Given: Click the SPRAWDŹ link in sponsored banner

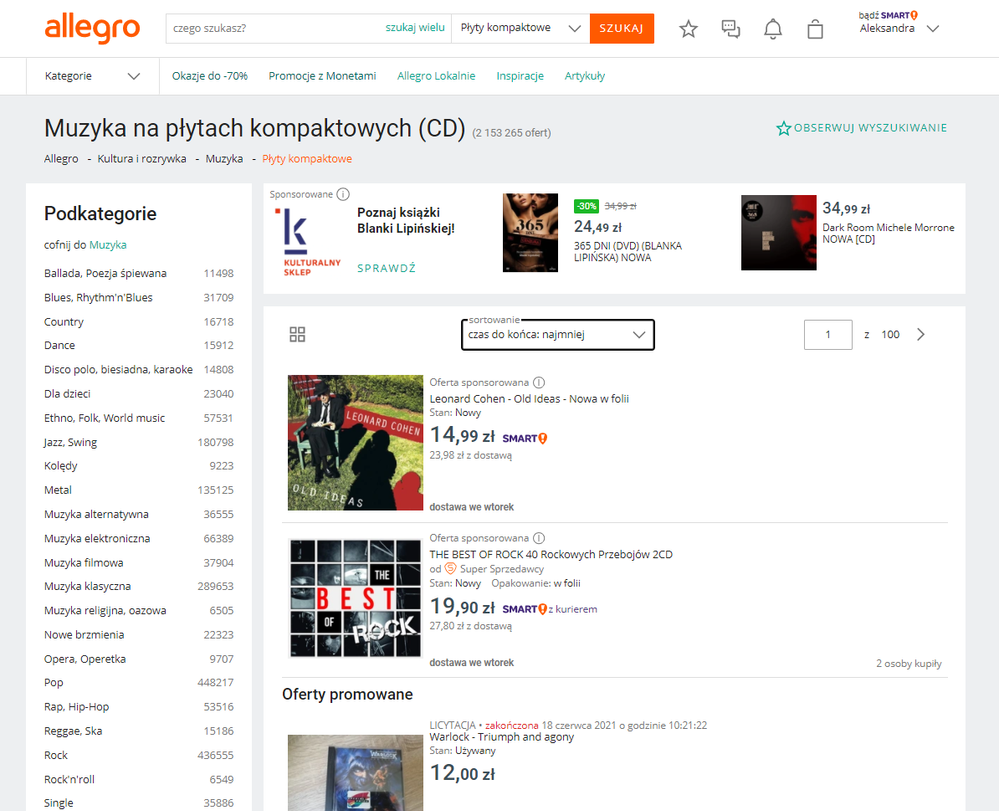Looking at the screenshot, I should (x=387, y=268).
